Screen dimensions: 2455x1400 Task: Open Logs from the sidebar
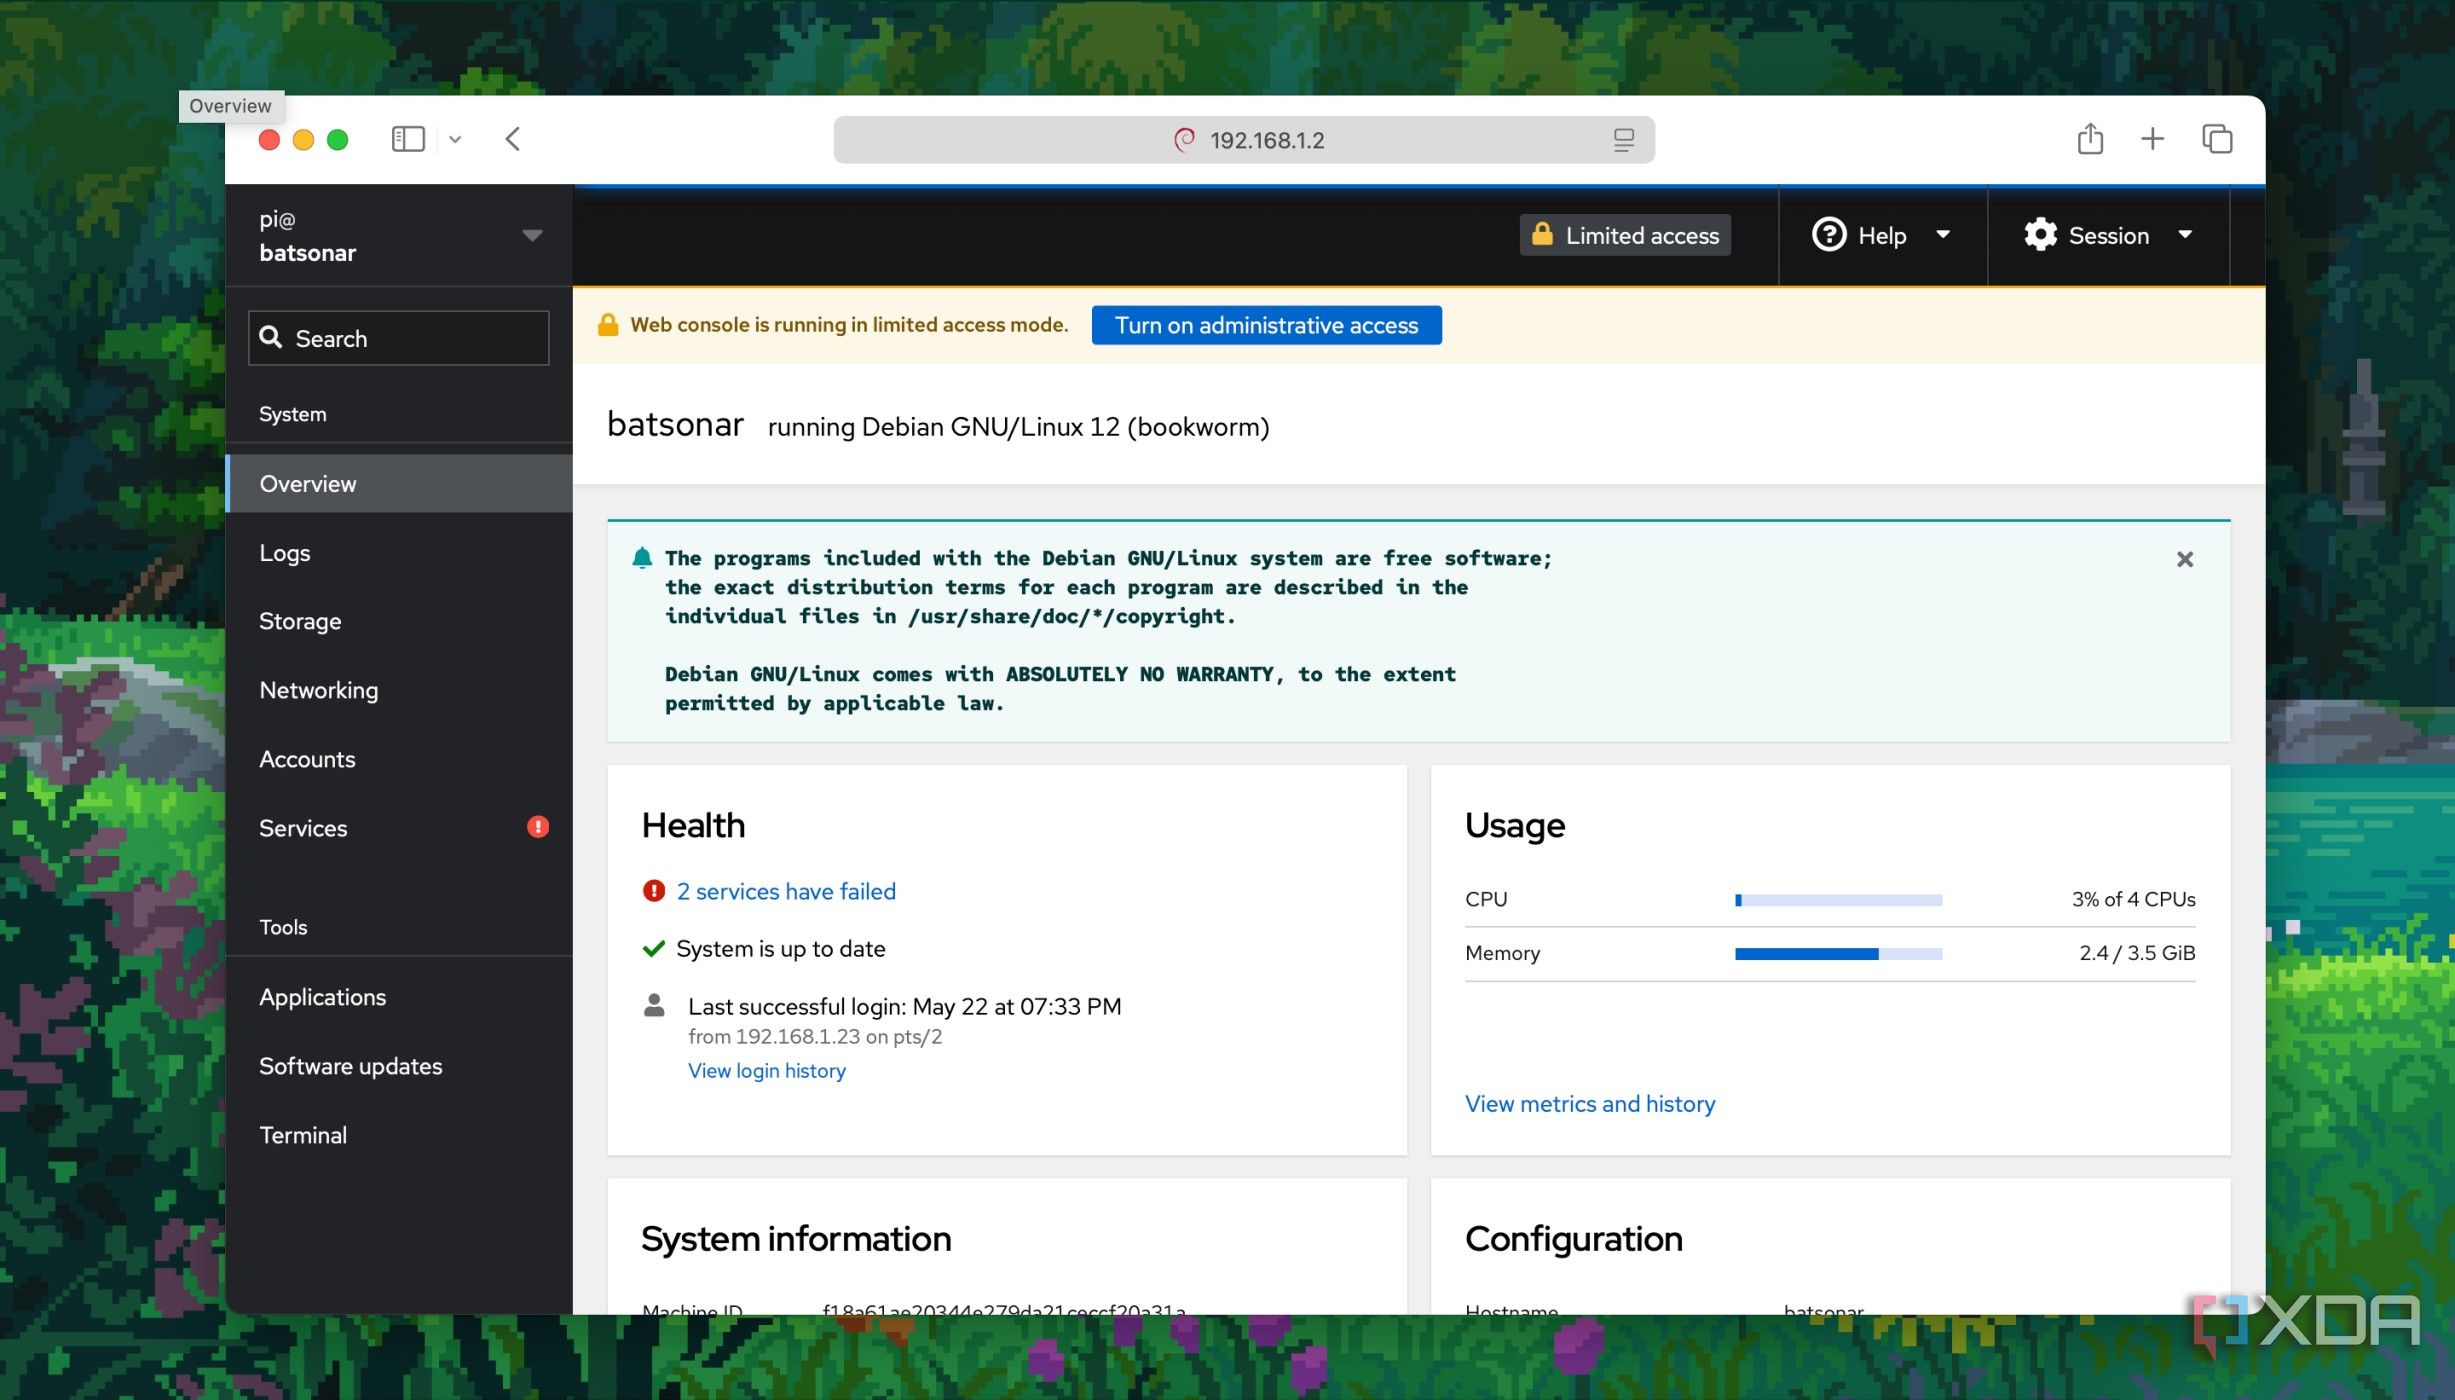(399, 553)
